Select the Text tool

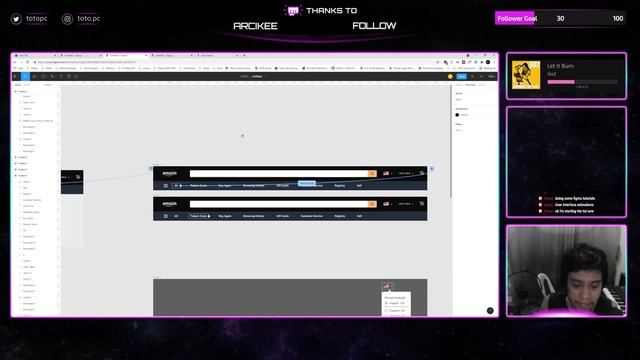pos(61,76)
